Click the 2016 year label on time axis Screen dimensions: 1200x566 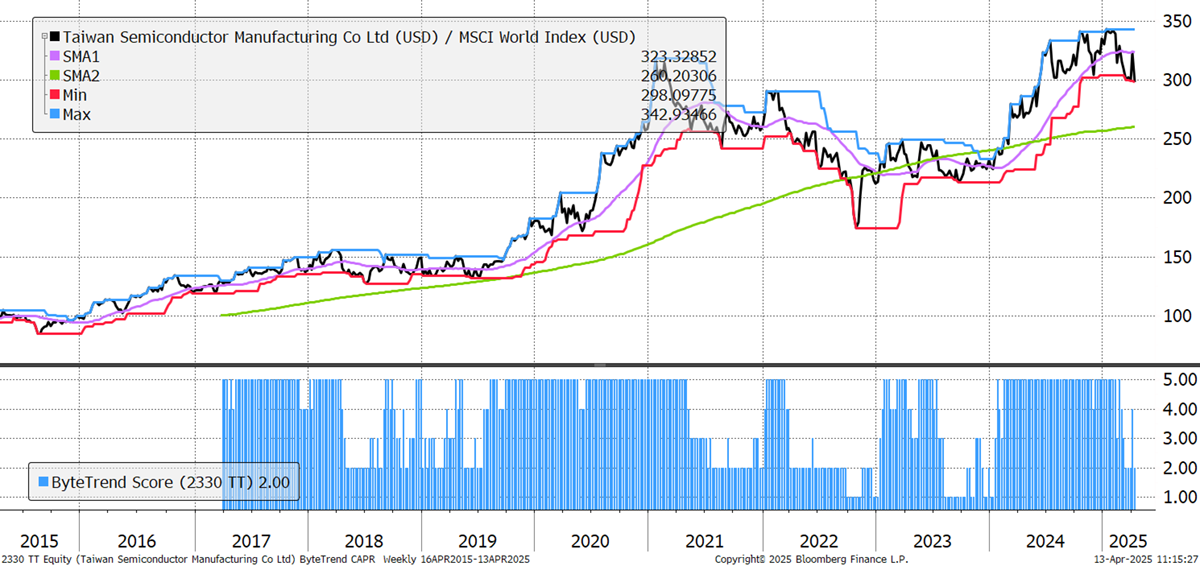tap(136, 541)
